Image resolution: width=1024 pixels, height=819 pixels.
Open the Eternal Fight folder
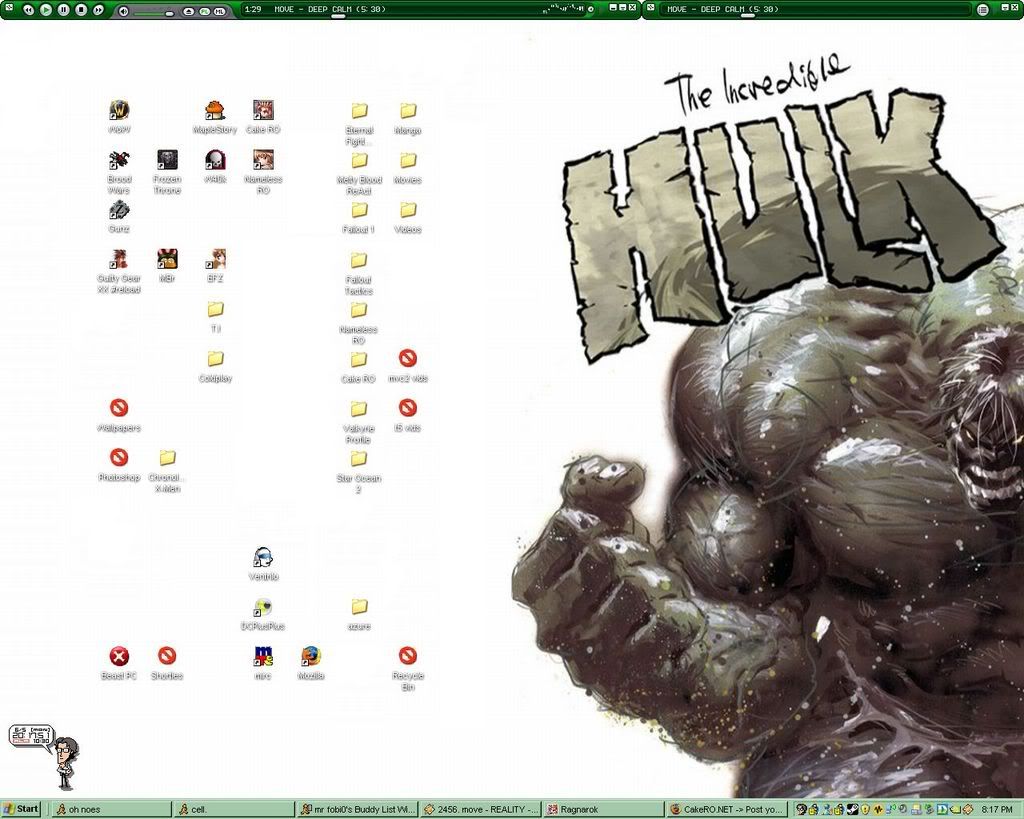[x=359, y=123]
